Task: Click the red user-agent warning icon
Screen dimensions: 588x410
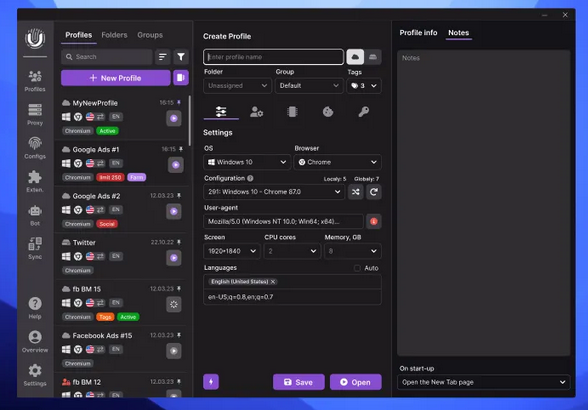Action: tap(374, 221)
